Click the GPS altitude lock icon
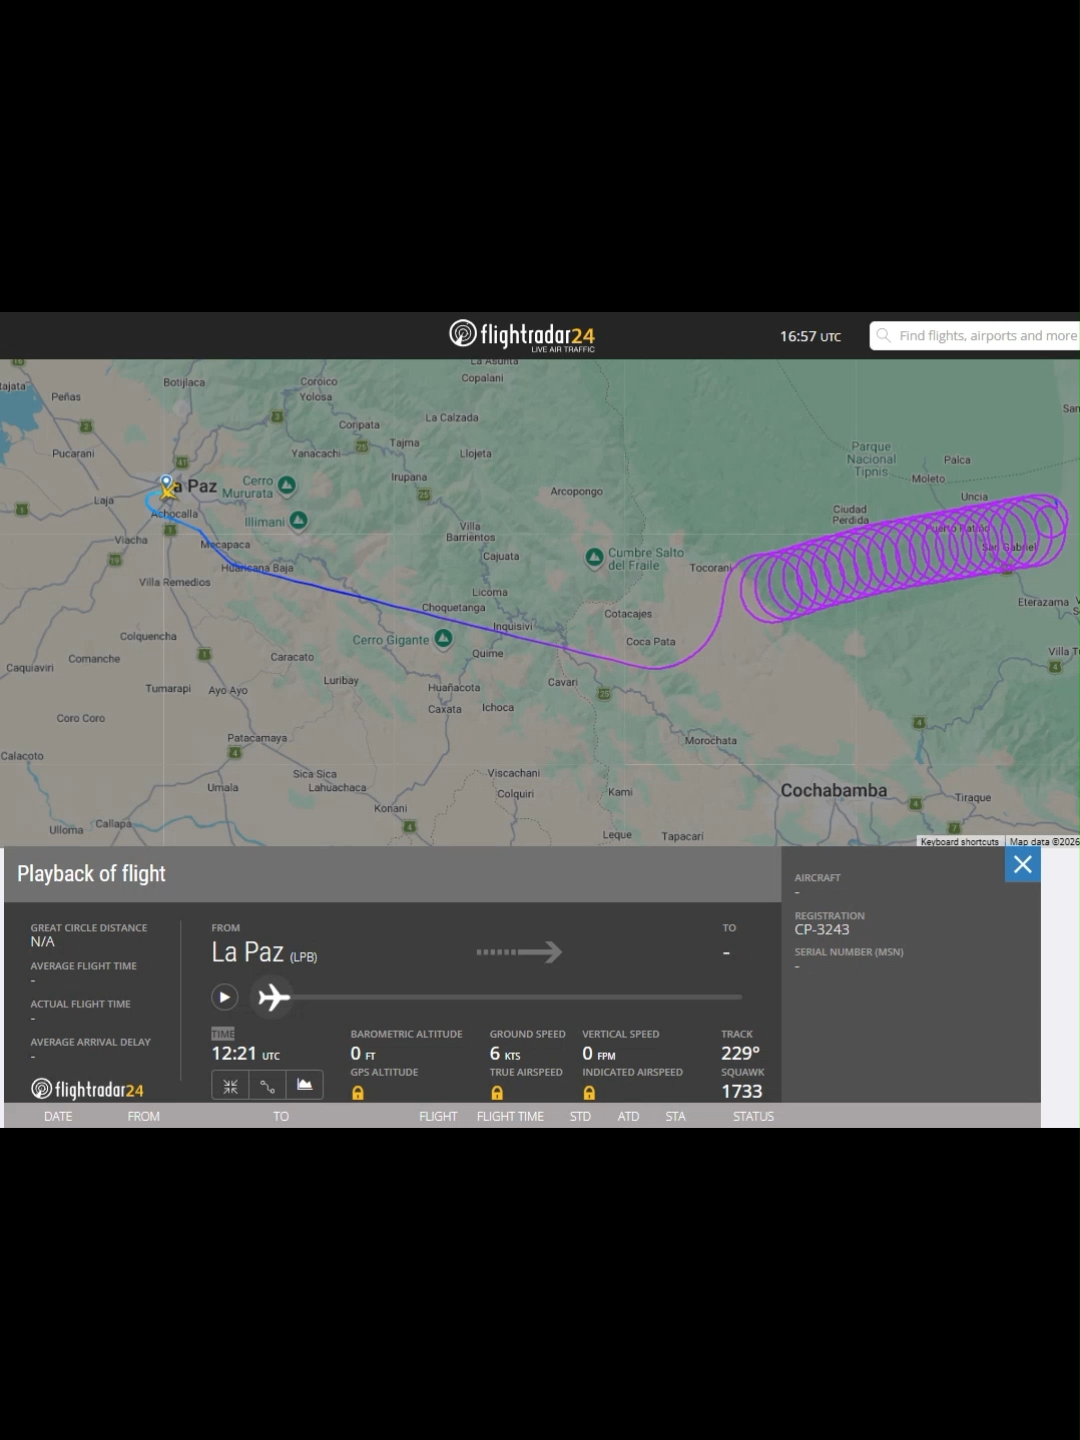Screen dimensions: 1080x1440 coord(358,1093)
